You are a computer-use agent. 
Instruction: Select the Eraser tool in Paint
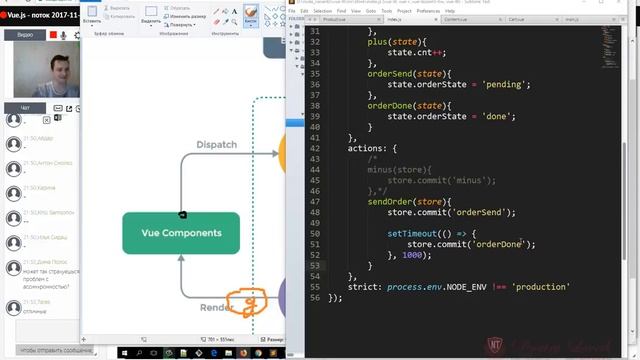coord(216,22)
